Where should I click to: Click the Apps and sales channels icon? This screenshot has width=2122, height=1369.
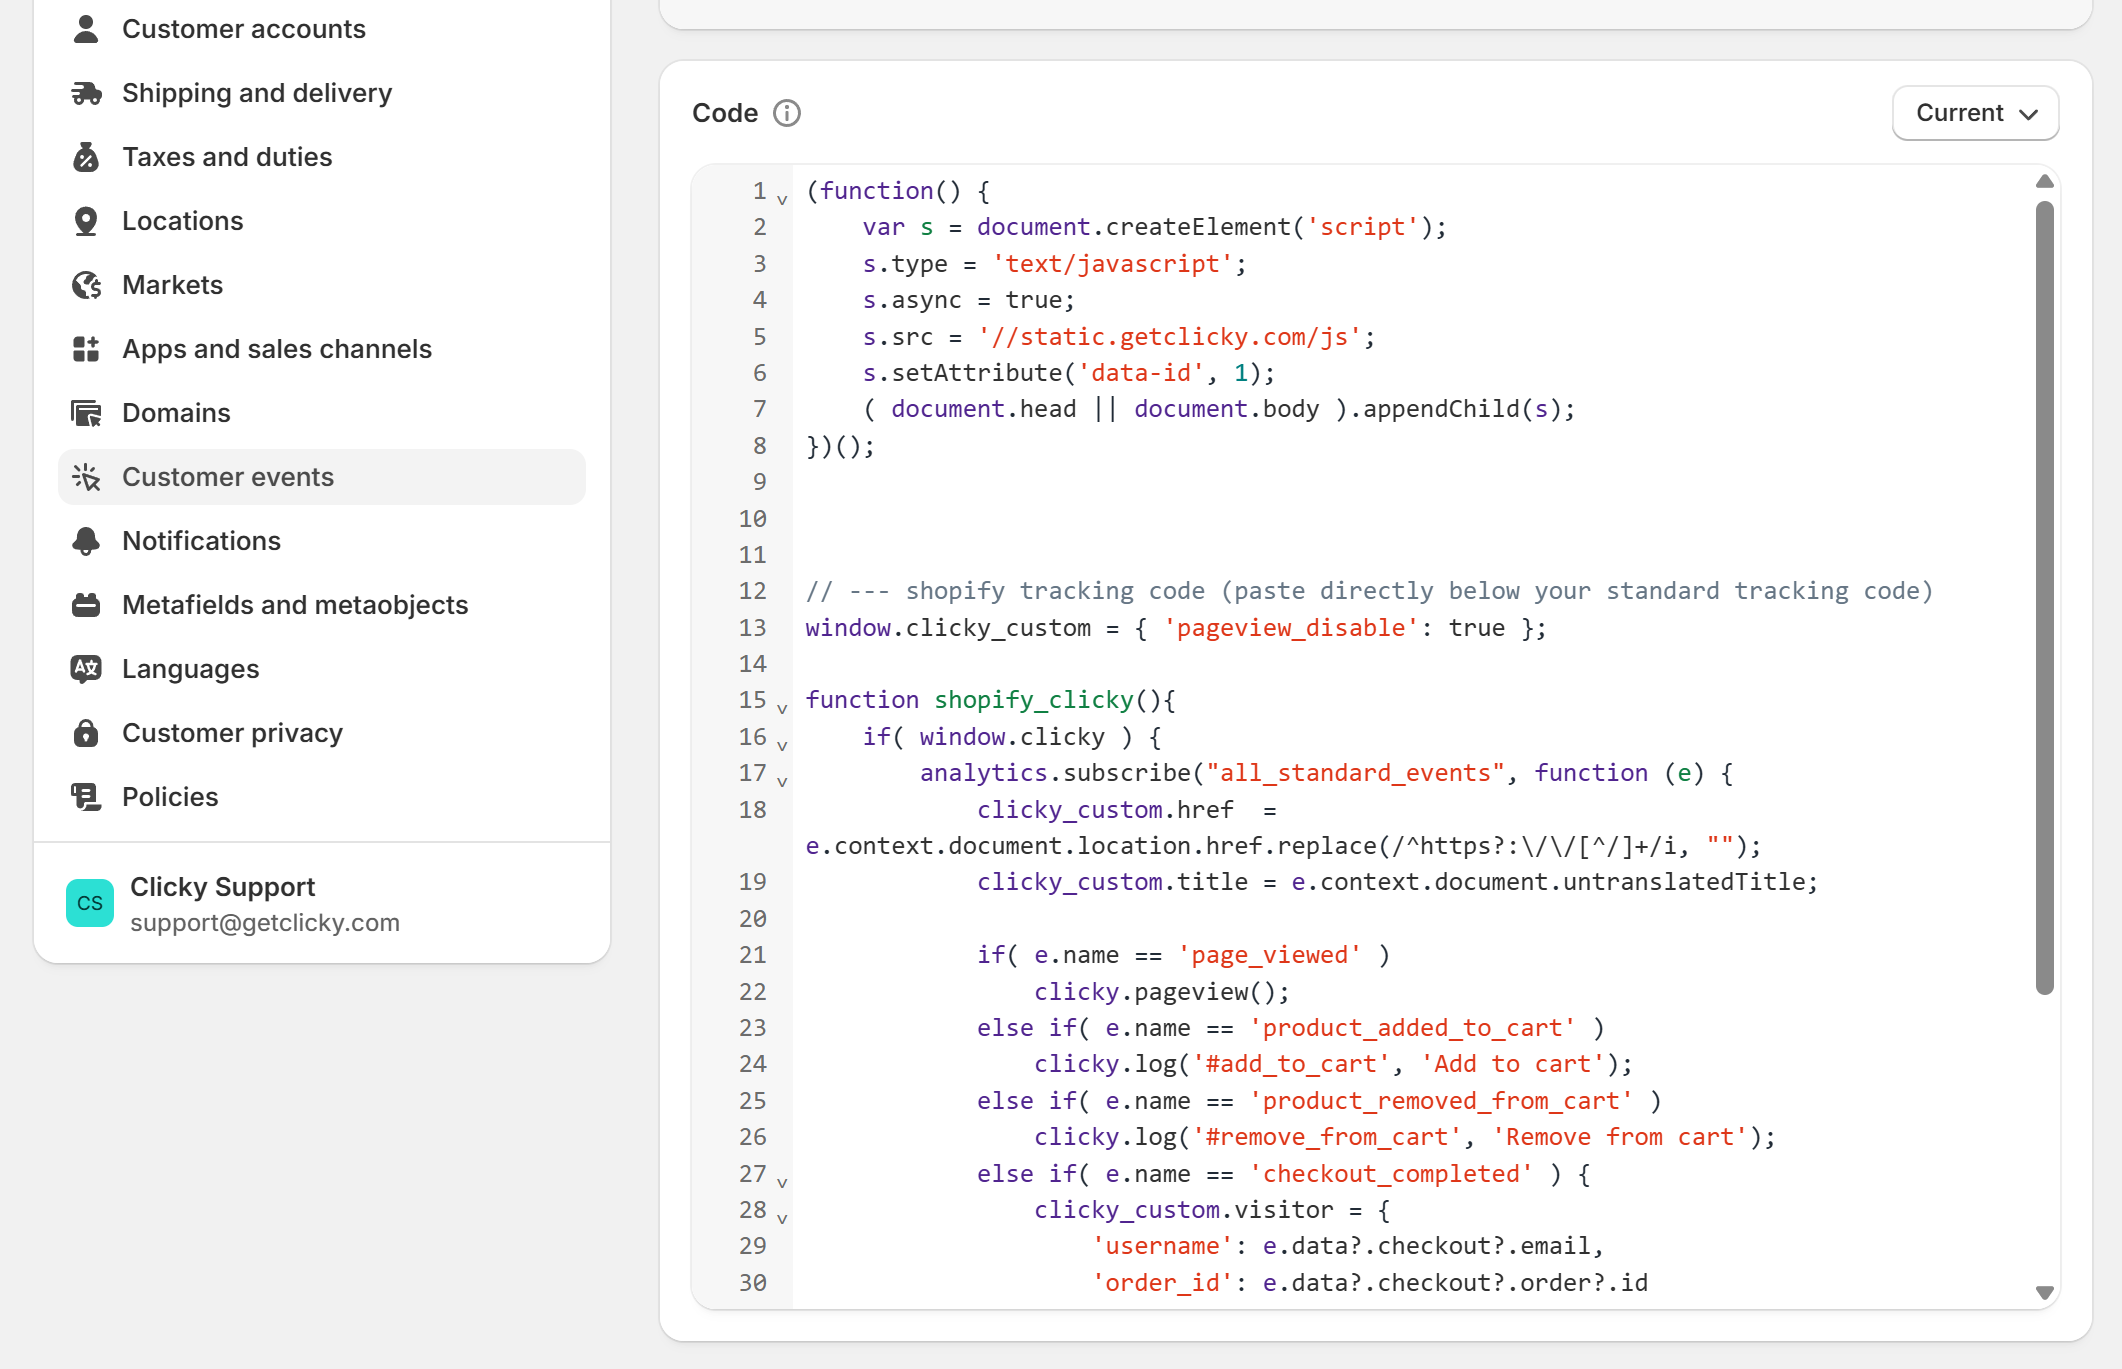click(x=86, y=349)
